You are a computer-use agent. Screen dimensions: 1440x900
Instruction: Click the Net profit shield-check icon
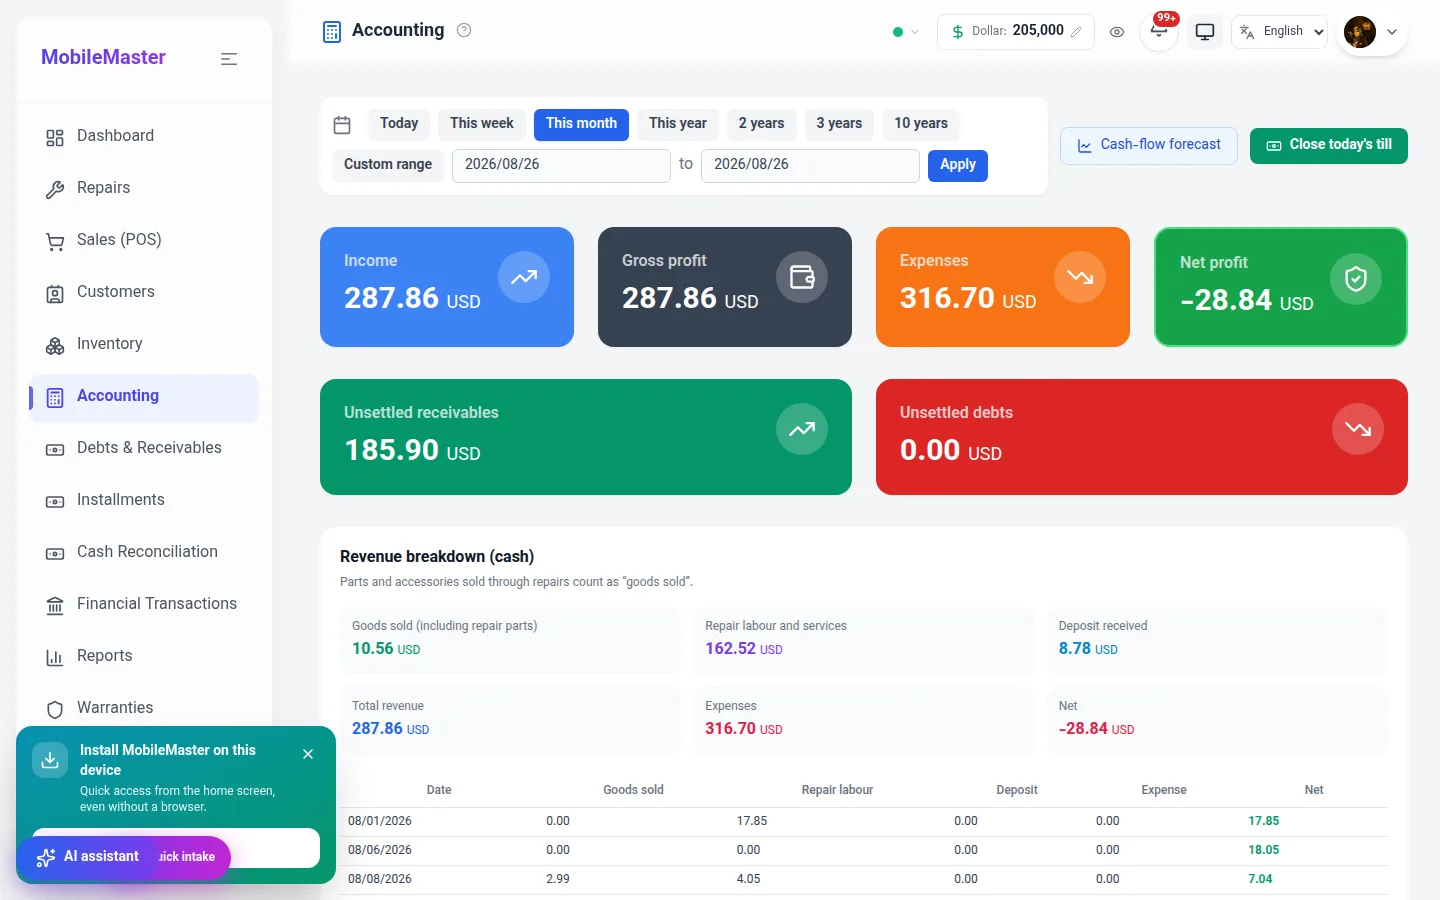1356,279
